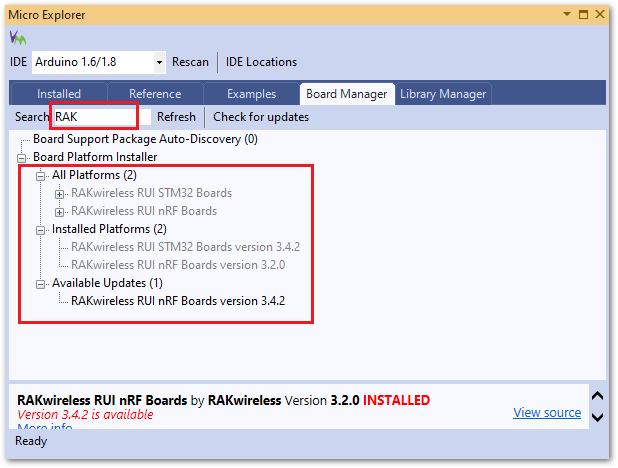The width and height of the screenshot is (618, 468).
Task: Select RAKwireless RUI nRF Boards version 3.2.0
Action: [x=178, y=265]
